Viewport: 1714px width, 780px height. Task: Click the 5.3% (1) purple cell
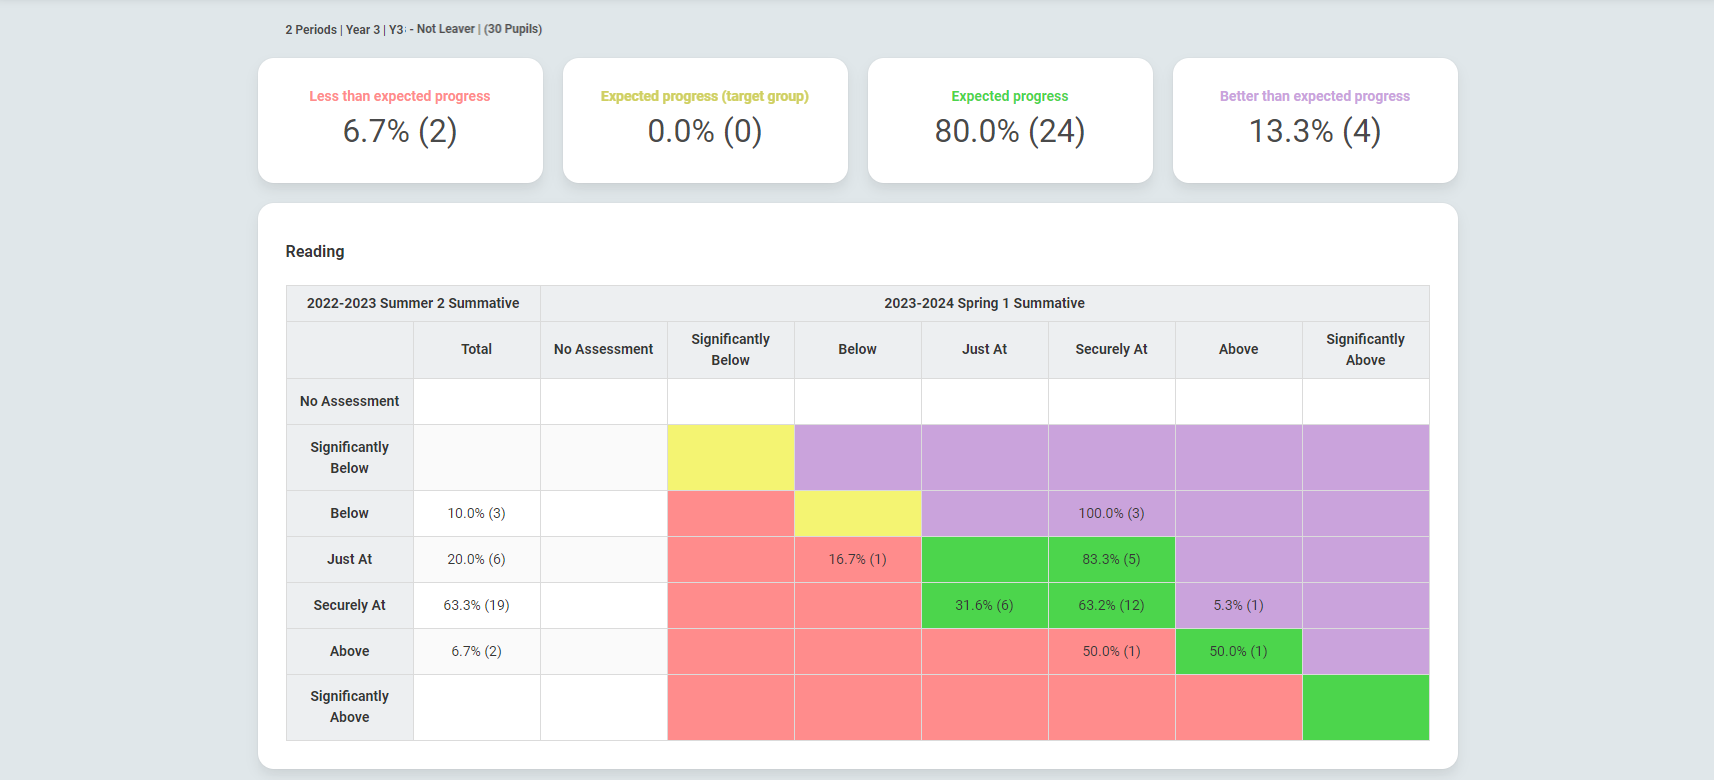click(1238, 605)
